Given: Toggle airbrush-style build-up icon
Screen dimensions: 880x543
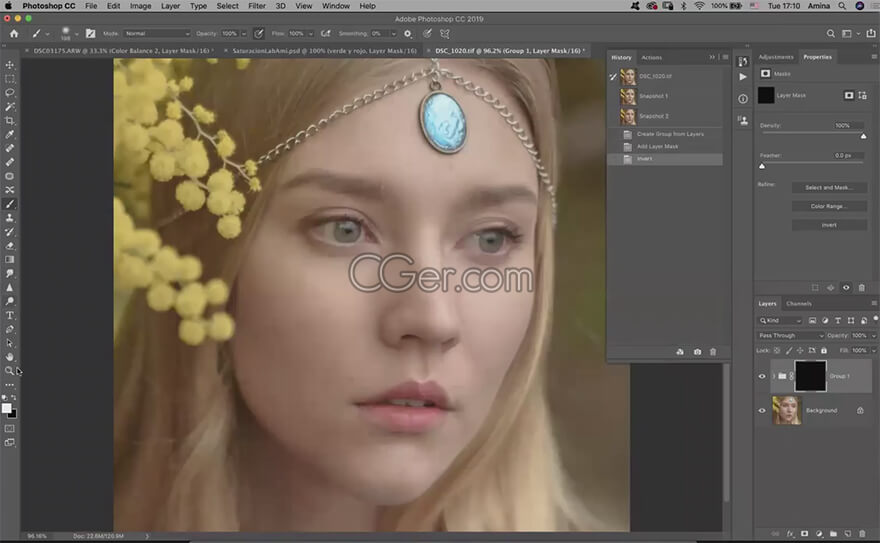Looking at the screenshot, I should pos(326,34).
